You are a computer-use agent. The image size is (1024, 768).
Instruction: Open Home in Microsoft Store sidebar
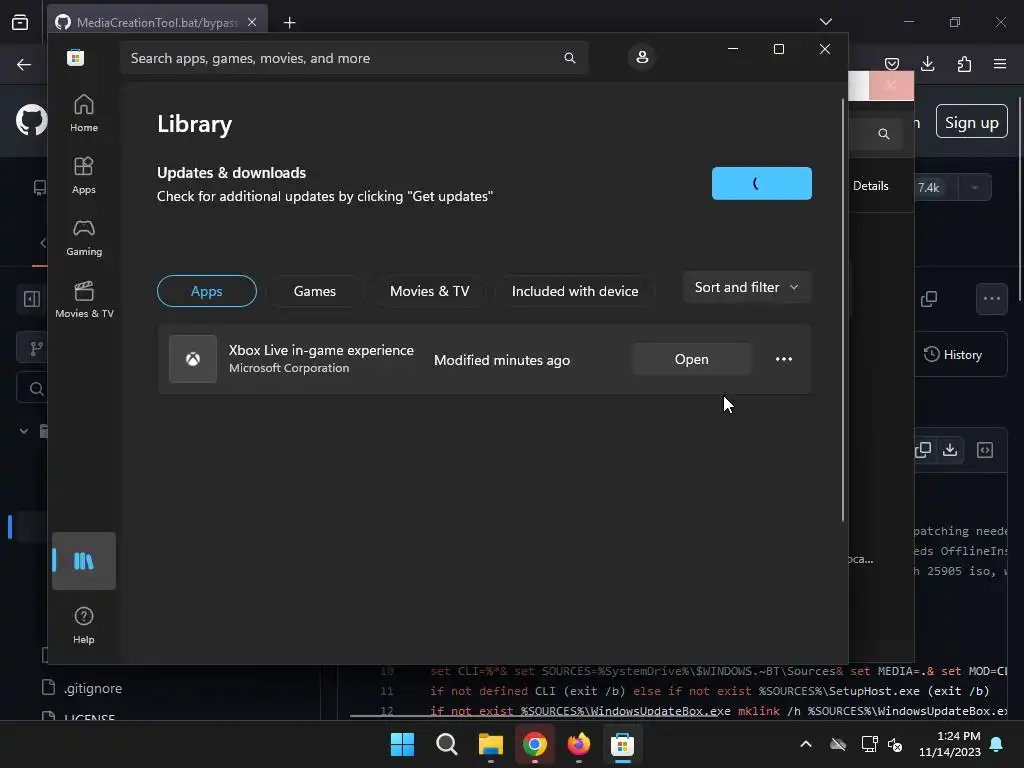[84, 114]
